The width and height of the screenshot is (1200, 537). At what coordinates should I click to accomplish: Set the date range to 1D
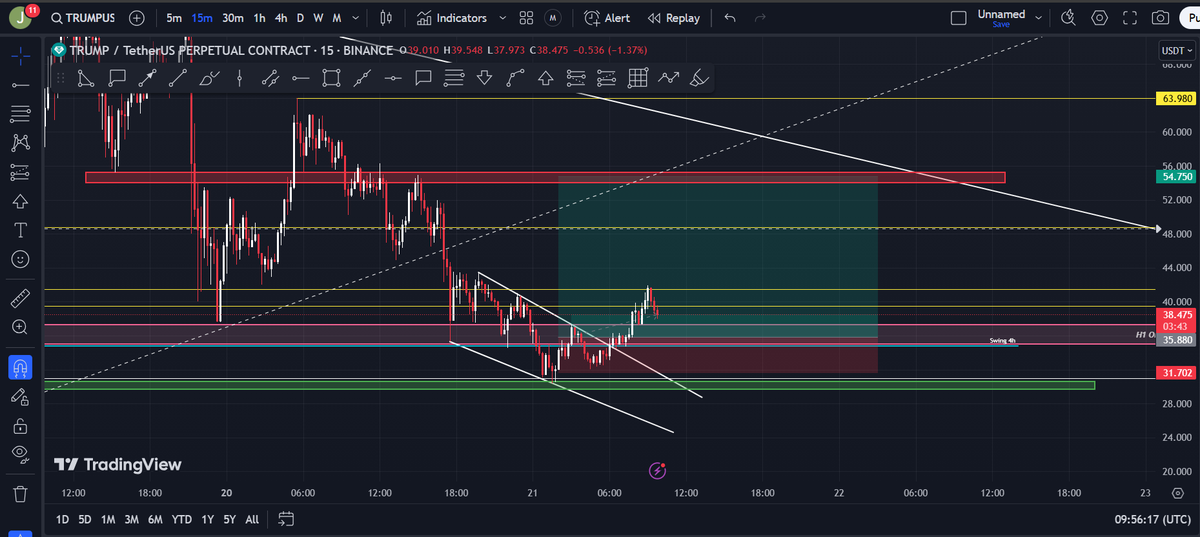(62, 519)
